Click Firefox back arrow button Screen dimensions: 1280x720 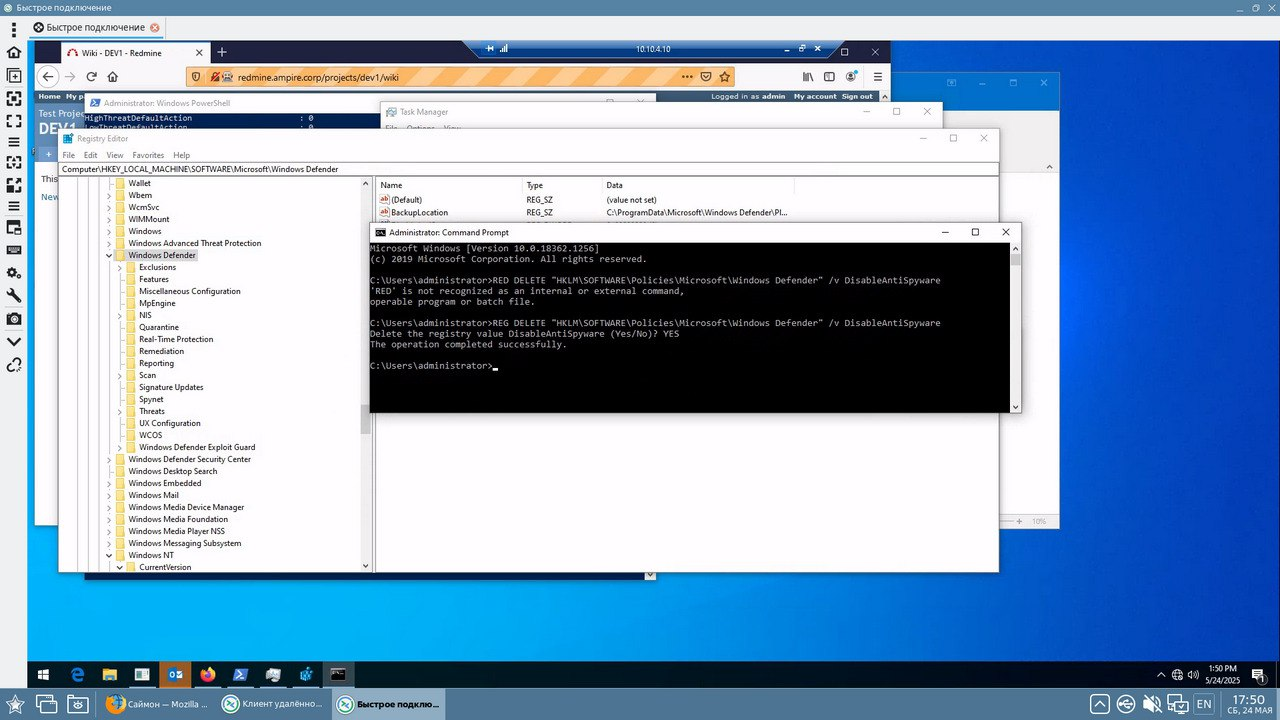(x=48, y=76)
